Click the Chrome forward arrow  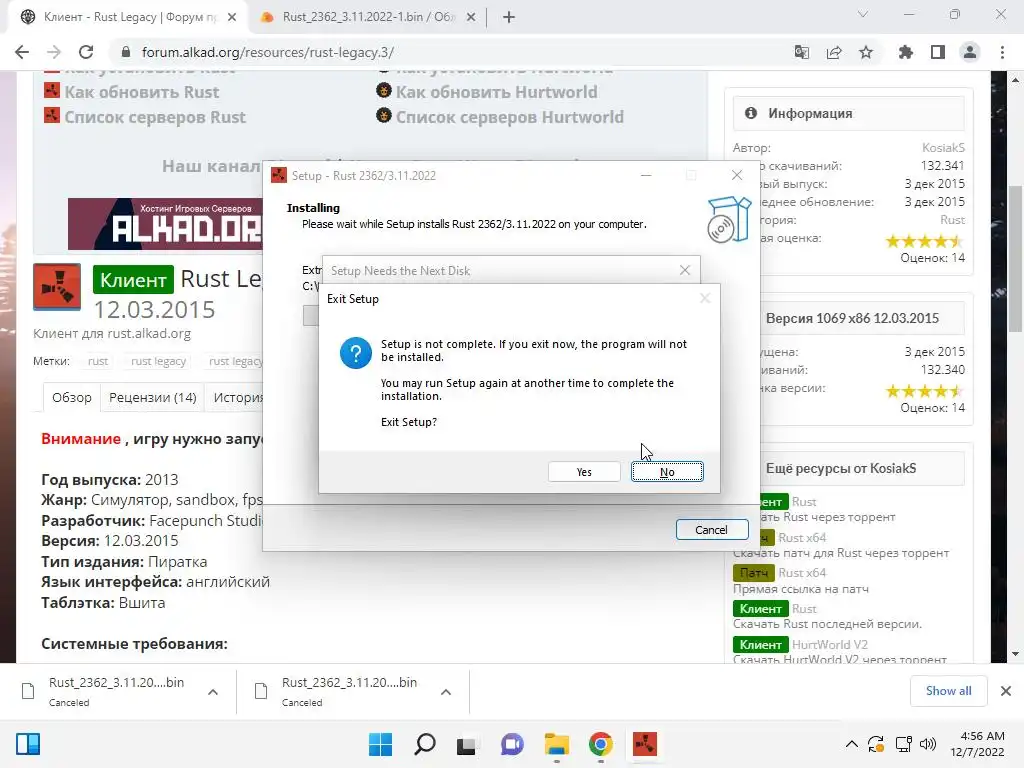tap(54, 52)
